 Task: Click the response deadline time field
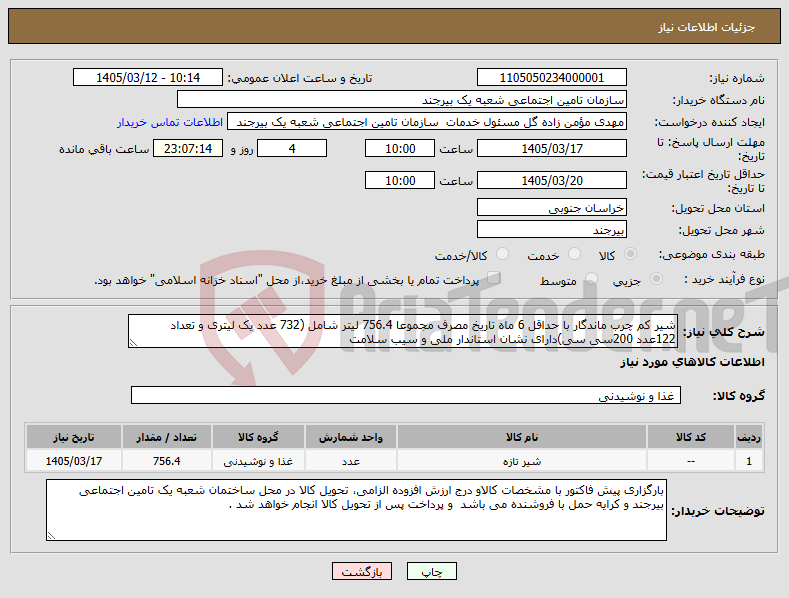(x=400, y=148)
